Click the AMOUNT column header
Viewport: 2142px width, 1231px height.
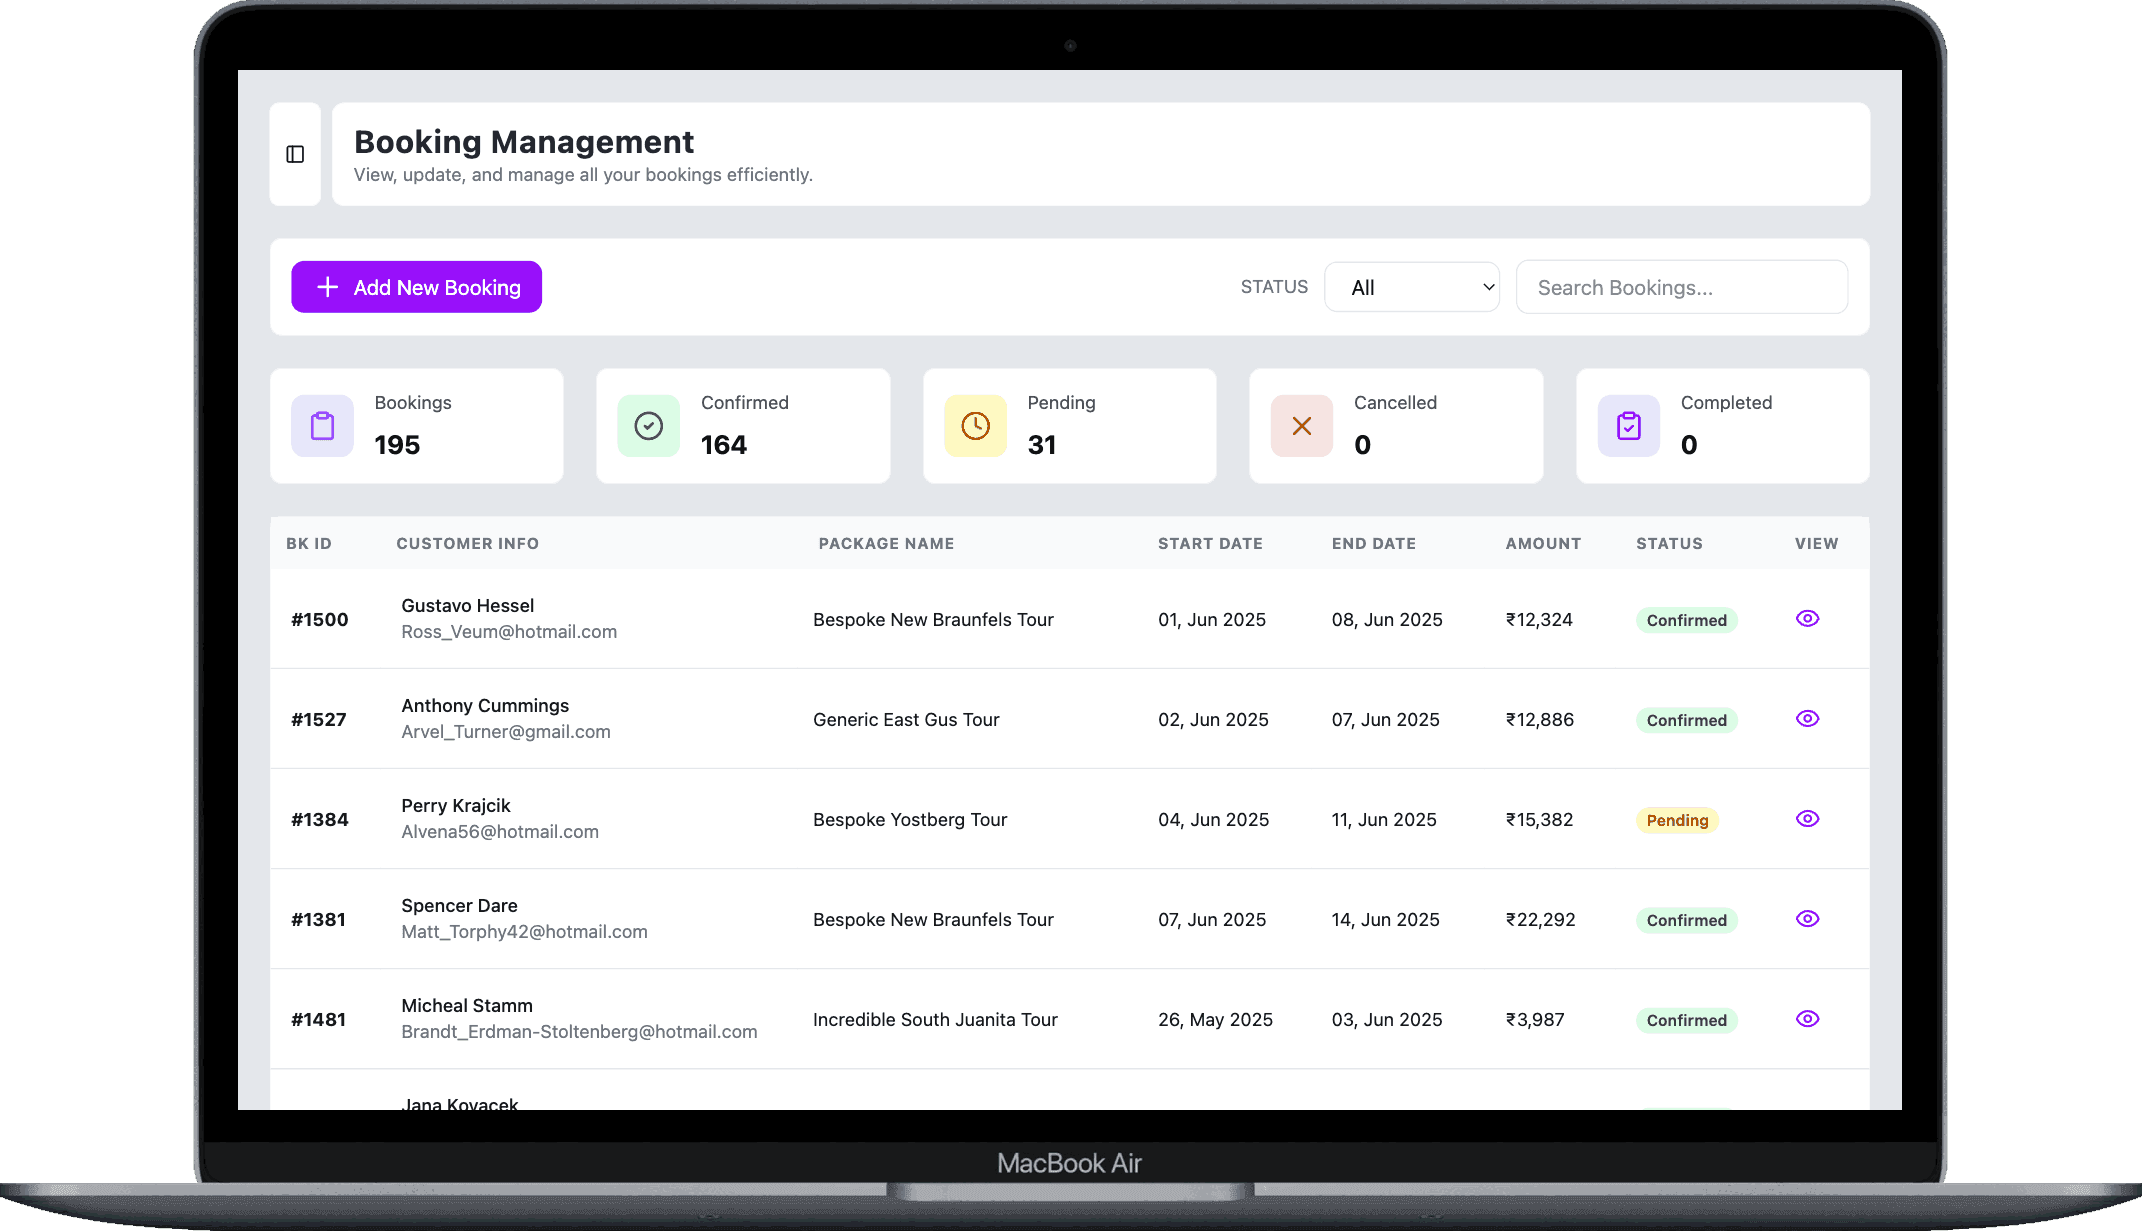coord(1542,543)
